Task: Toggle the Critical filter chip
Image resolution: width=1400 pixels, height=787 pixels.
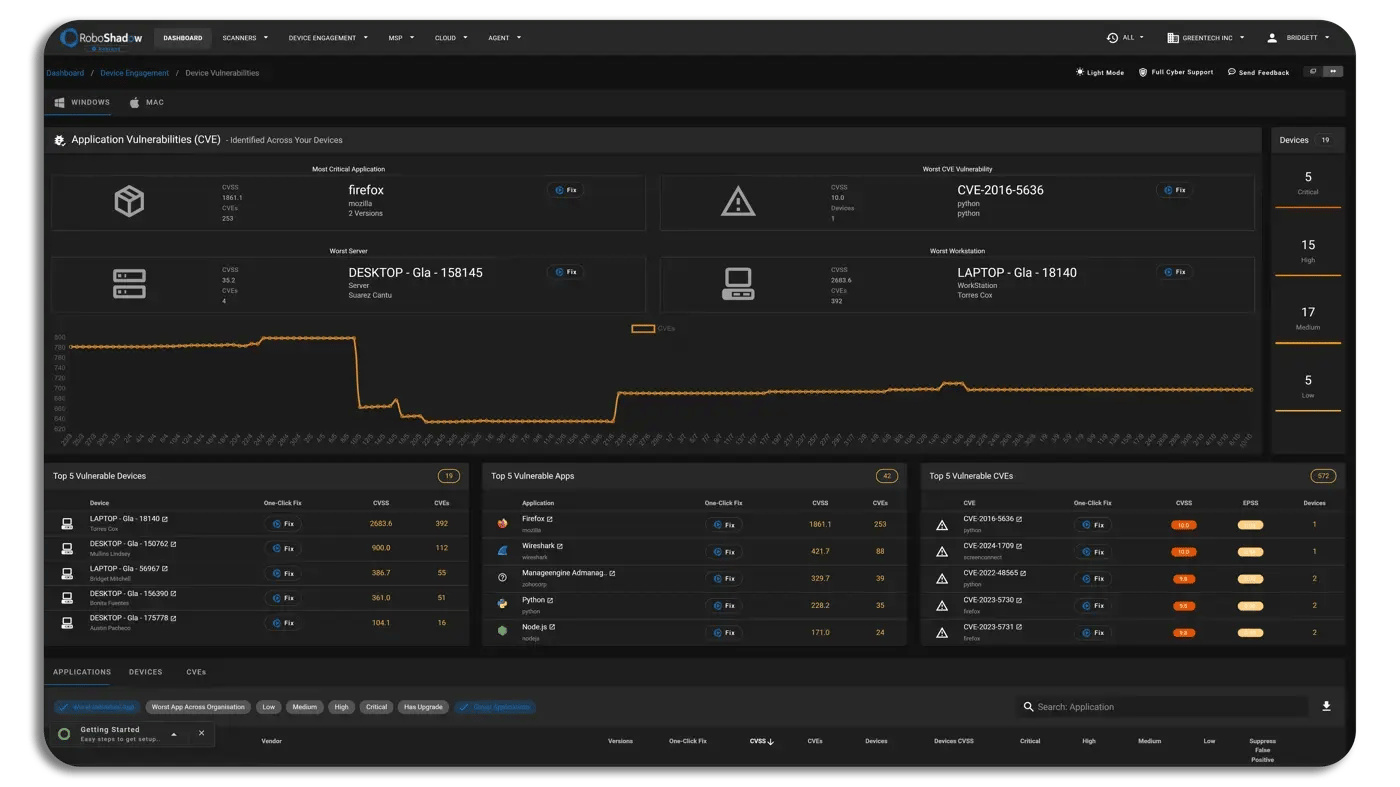Action: tap(376, 707)
